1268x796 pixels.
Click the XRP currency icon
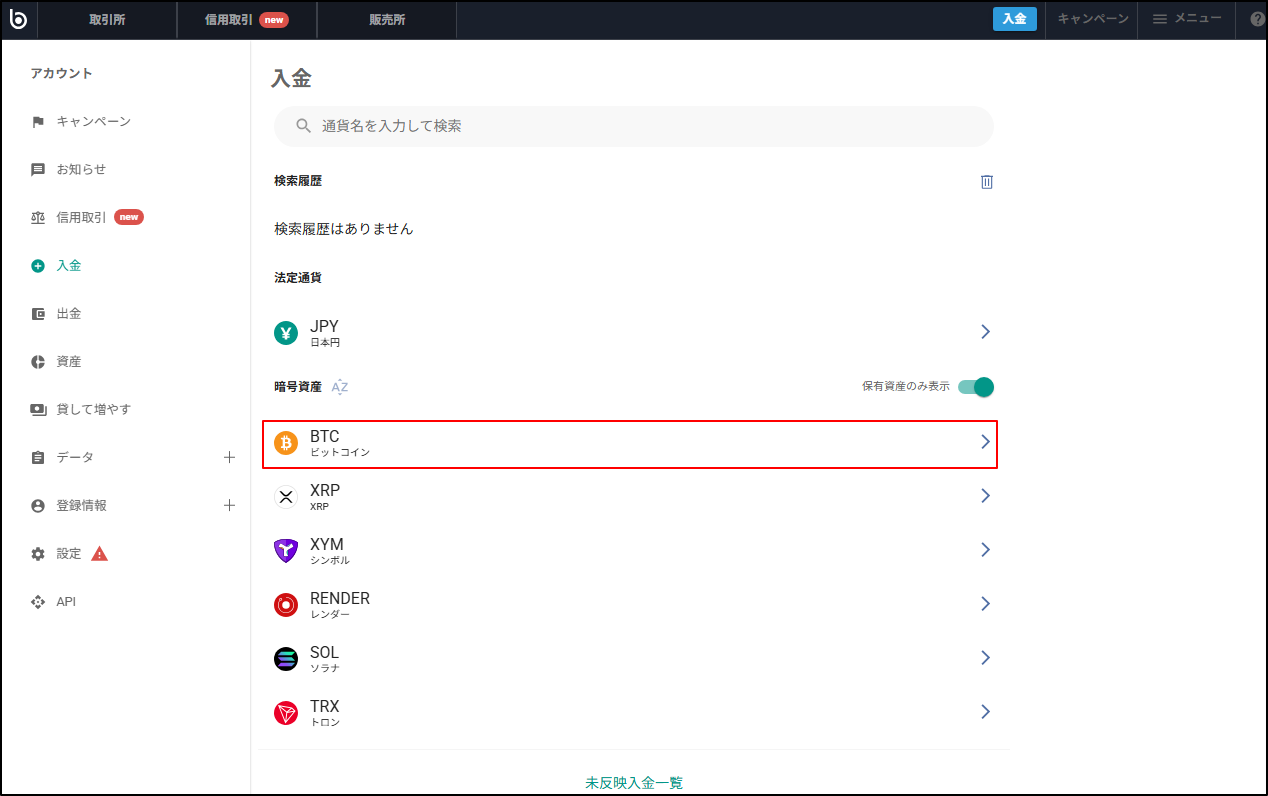286,497
